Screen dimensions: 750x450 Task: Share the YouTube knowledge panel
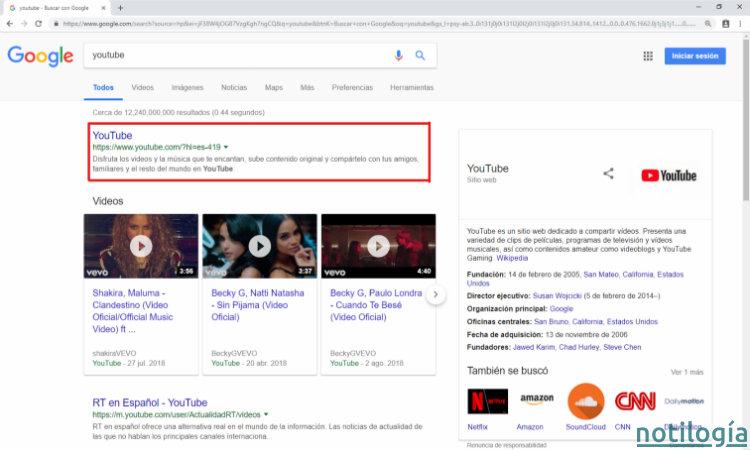pos(608,174)
